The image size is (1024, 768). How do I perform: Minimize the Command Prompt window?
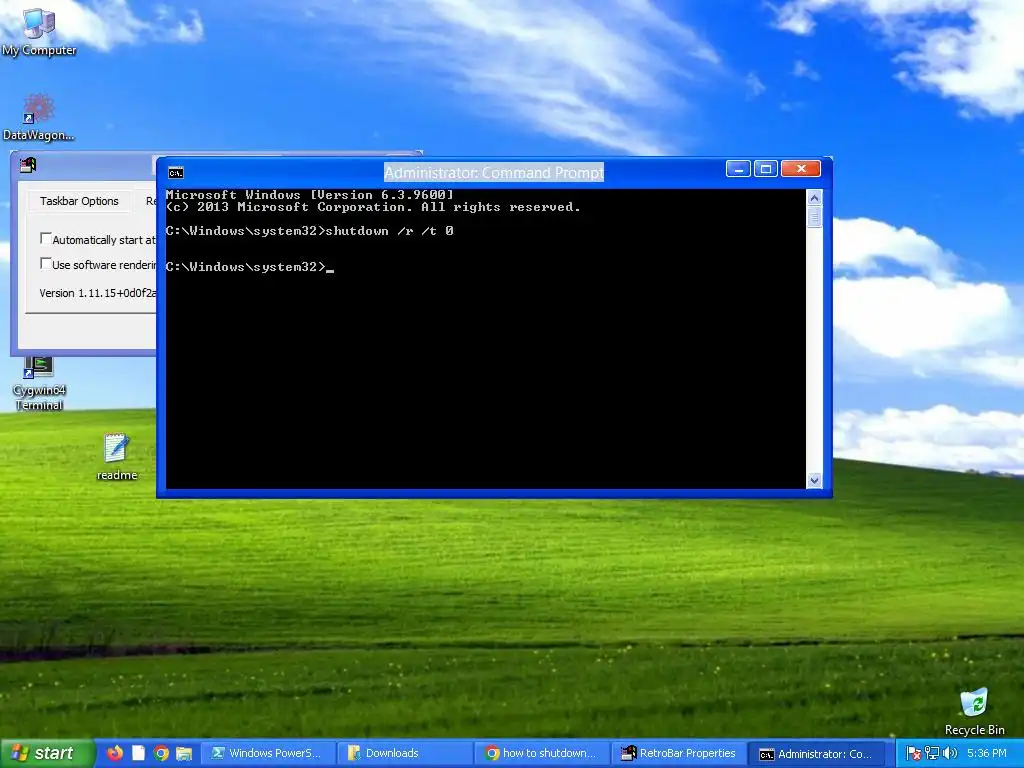point(738,169)
